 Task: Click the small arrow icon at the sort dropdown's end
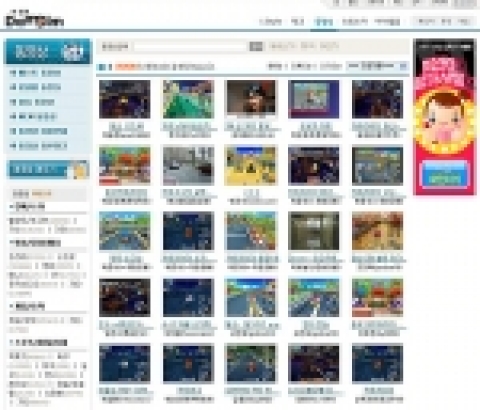pyautogui.click(x=403, y=66)
